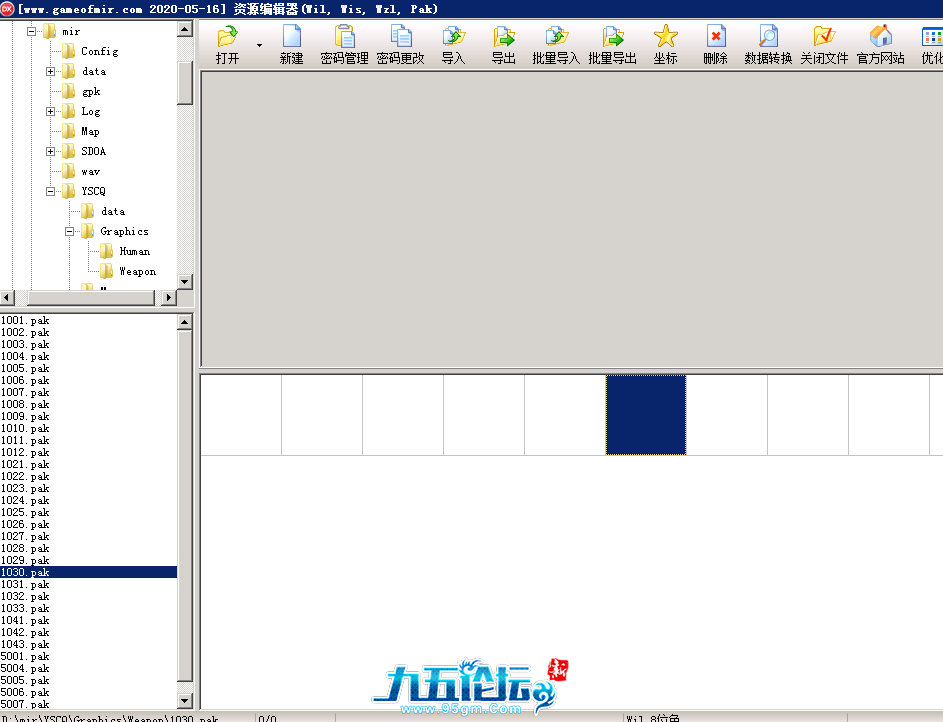Collapse the mir folder node
The image size is (943, 722).
[x=31, y=31]
